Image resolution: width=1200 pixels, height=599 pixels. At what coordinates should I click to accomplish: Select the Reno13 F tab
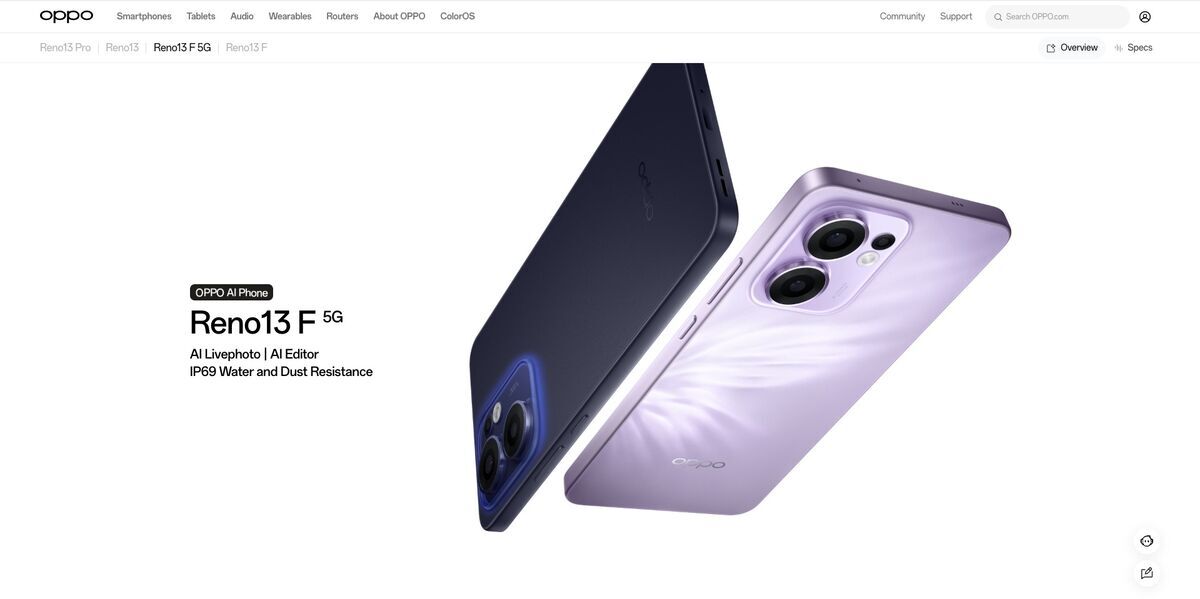(x=246, y=47)
